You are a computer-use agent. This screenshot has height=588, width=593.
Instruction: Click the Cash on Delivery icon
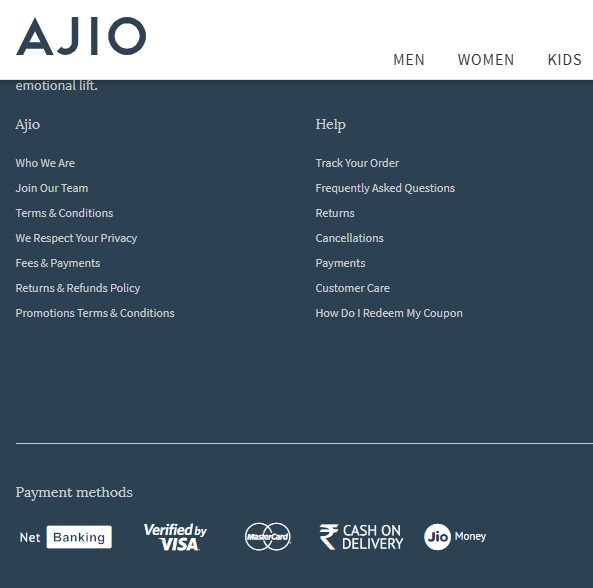(x=361, y=537)
